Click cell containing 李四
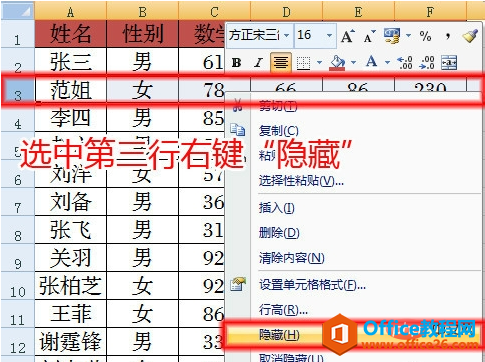The height and width of the screenshot is (362, 485). 70,118
